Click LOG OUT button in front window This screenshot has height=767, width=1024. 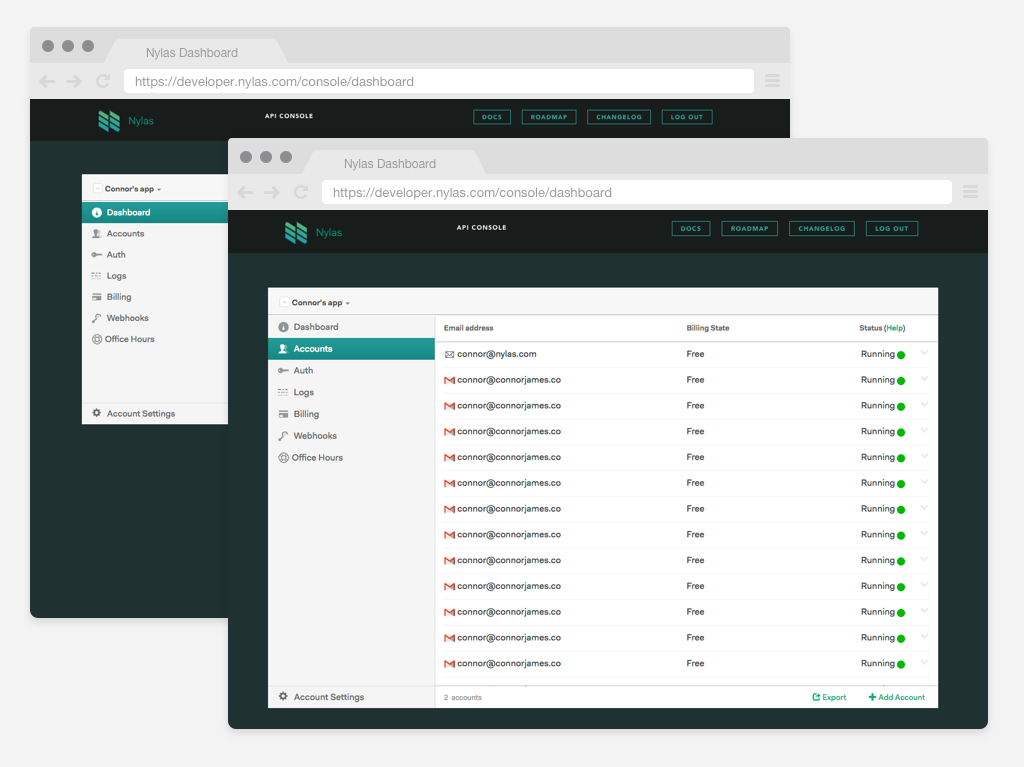[x=891, y=229]
